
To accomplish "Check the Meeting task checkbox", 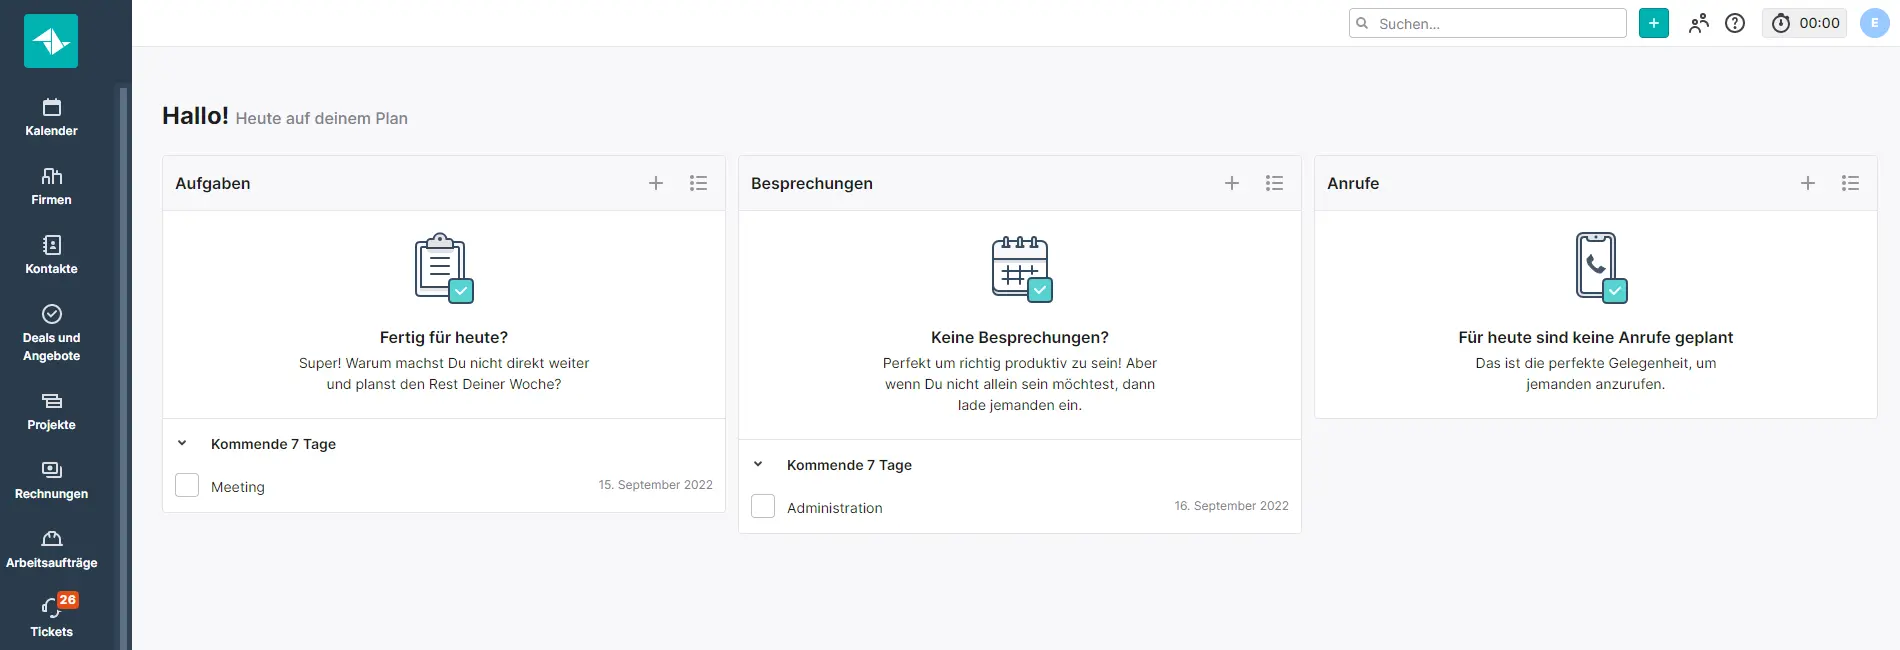I will 187,485.
